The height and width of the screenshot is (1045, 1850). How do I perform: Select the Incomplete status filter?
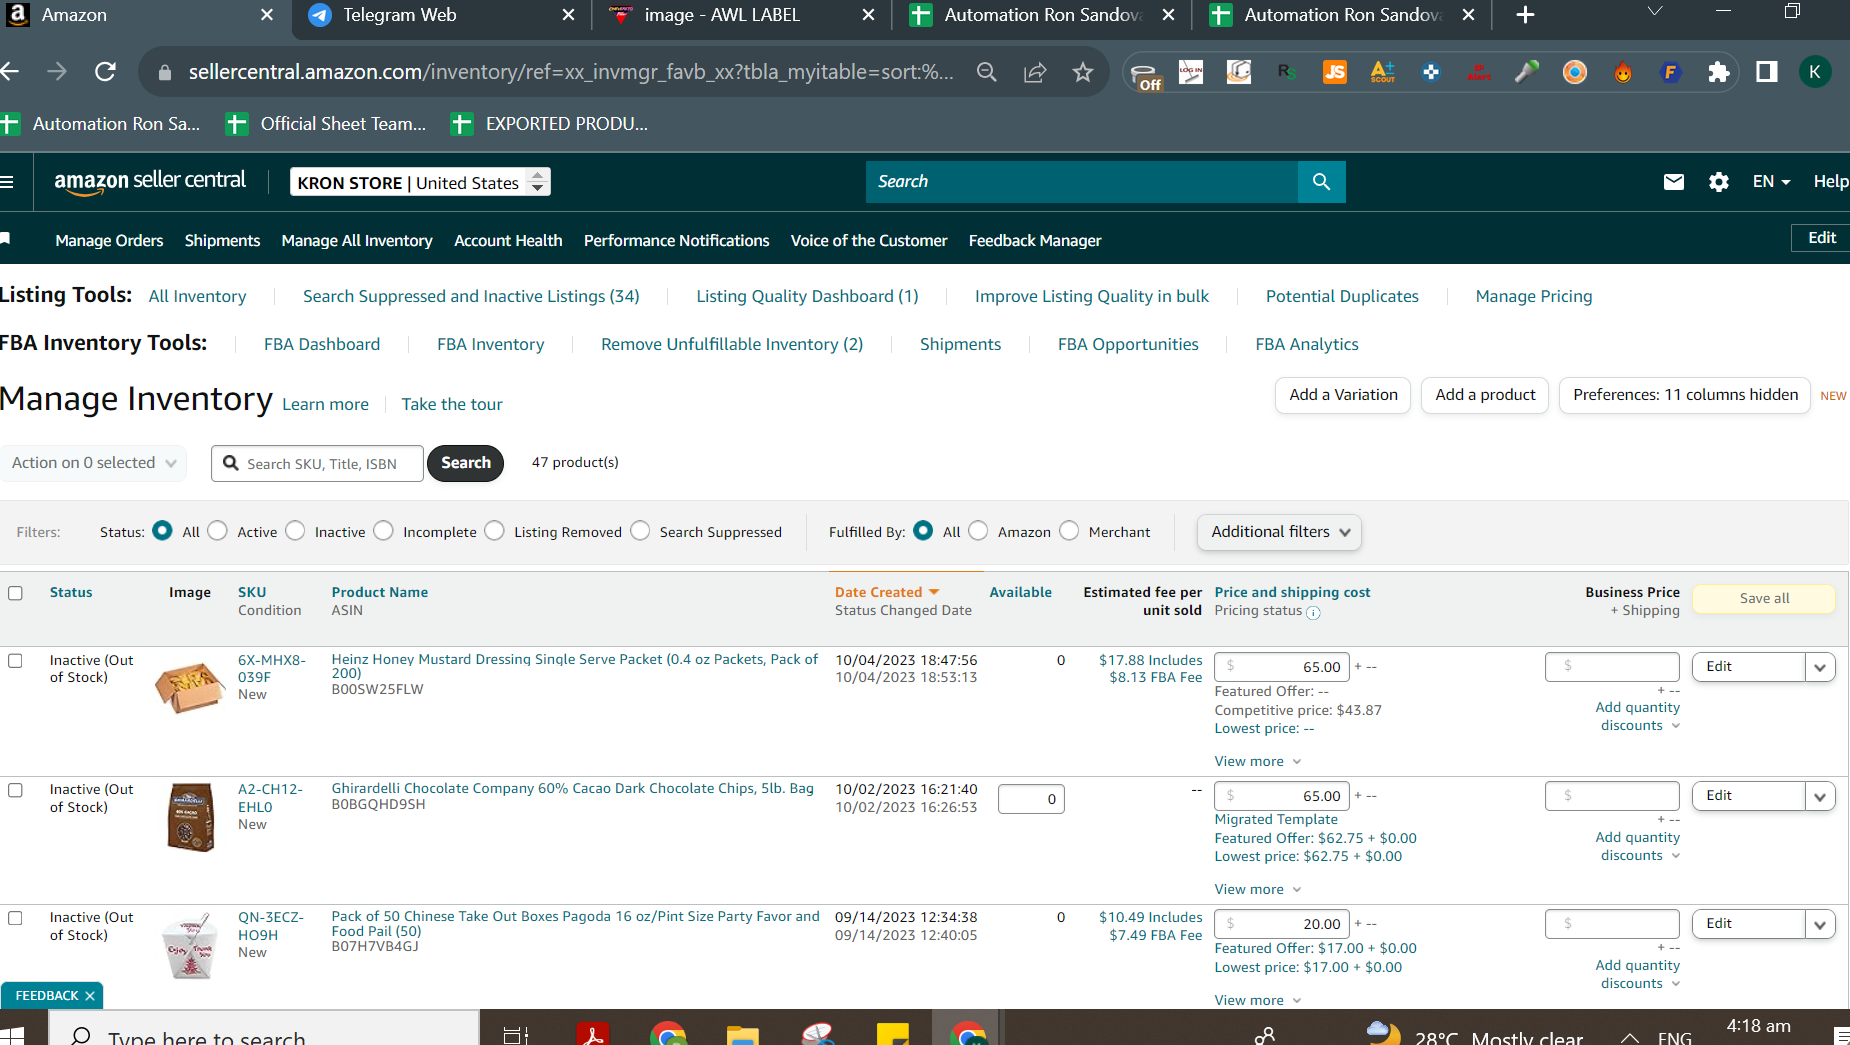click(384, 531)
